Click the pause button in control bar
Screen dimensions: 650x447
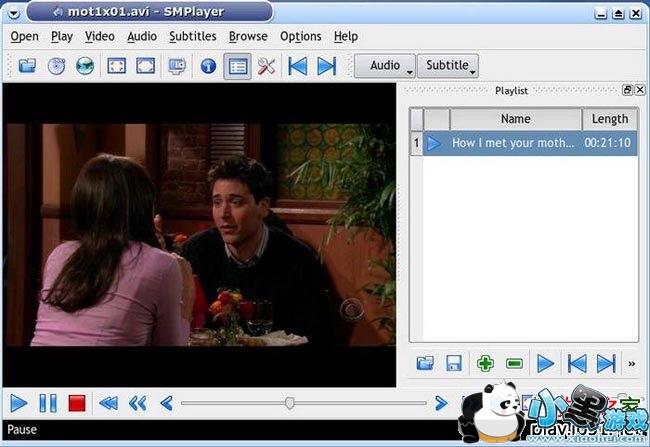pos(48,403)
